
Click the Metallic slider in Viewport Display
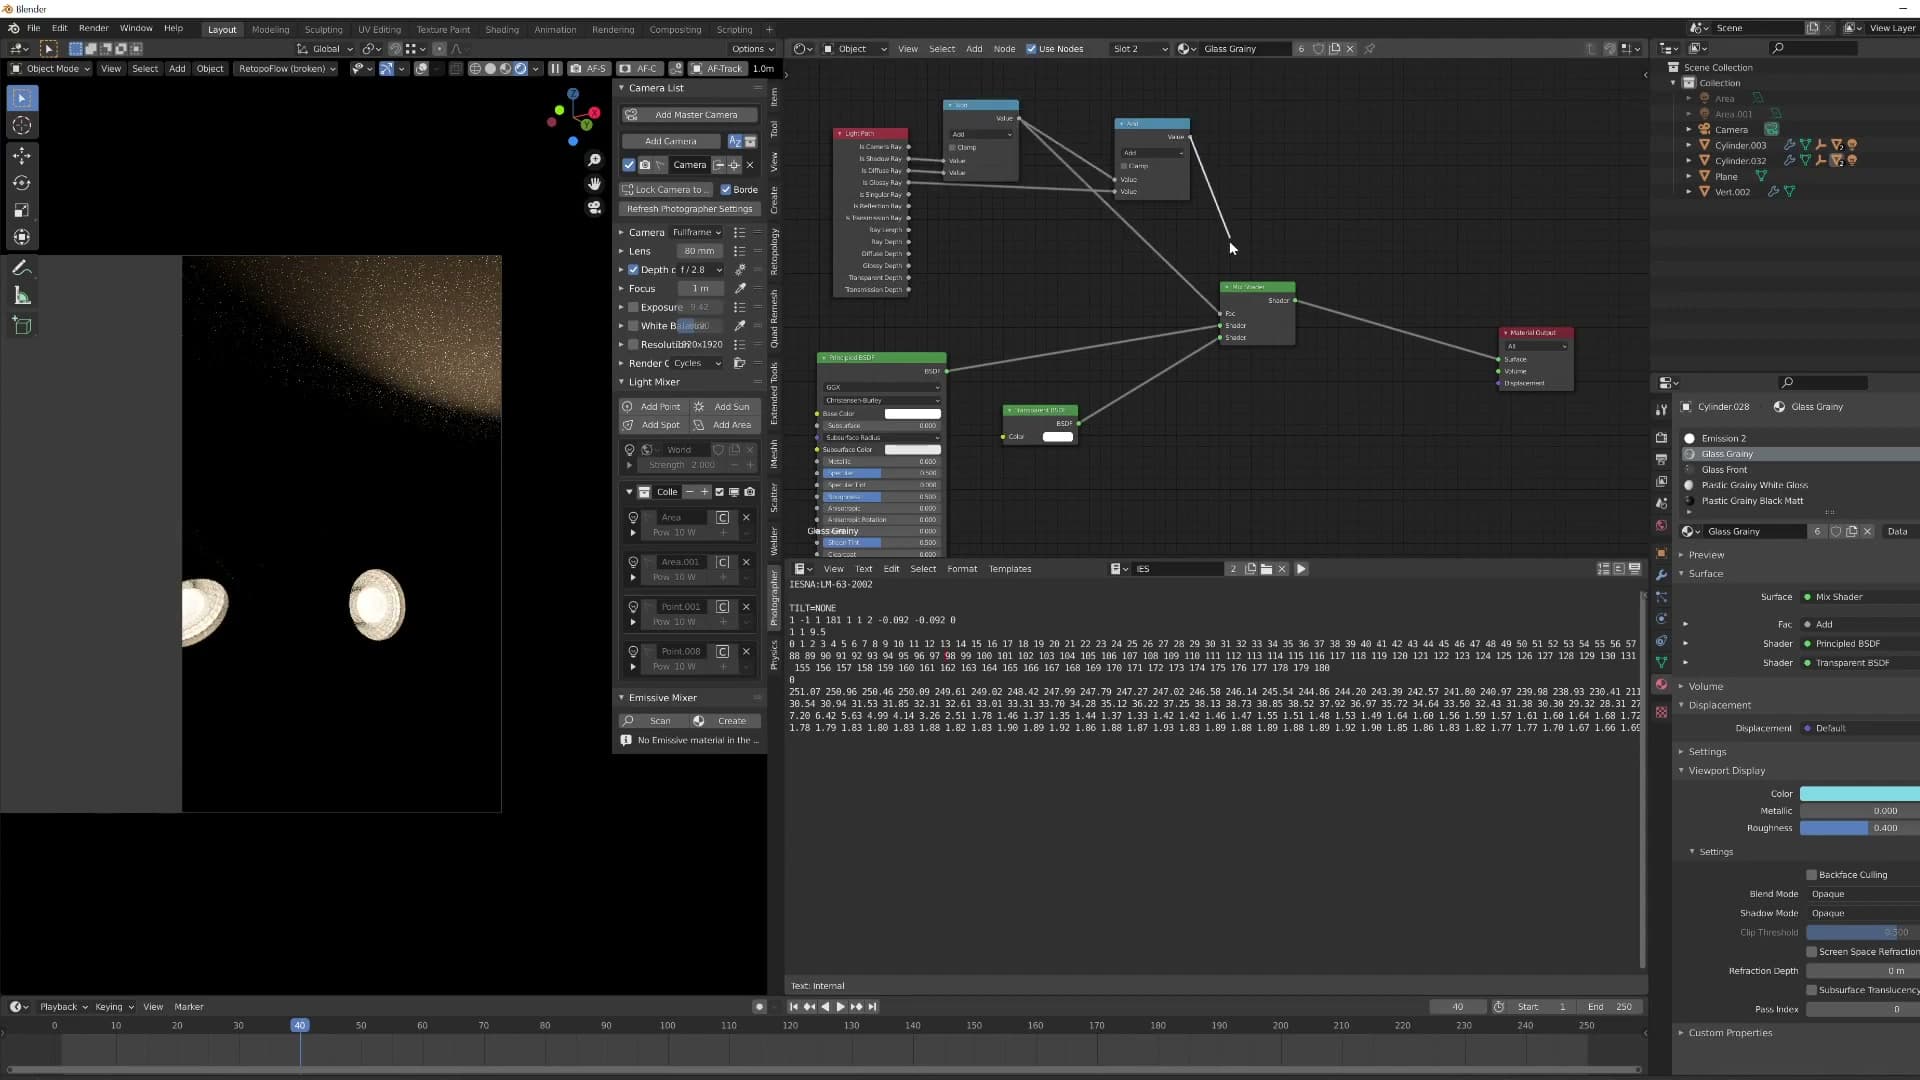tap(1860, 811)
